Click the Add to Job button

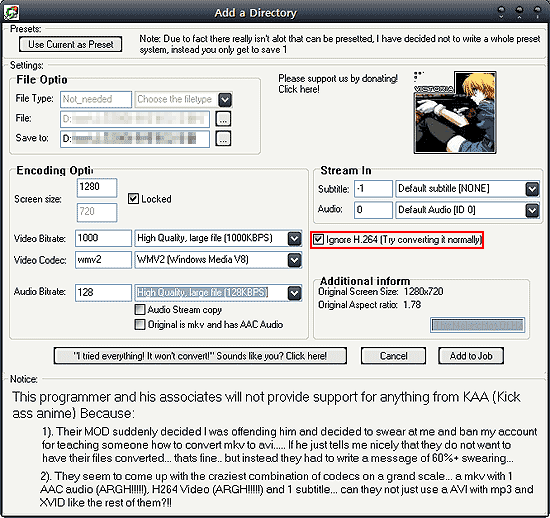[x=471, y=356]
